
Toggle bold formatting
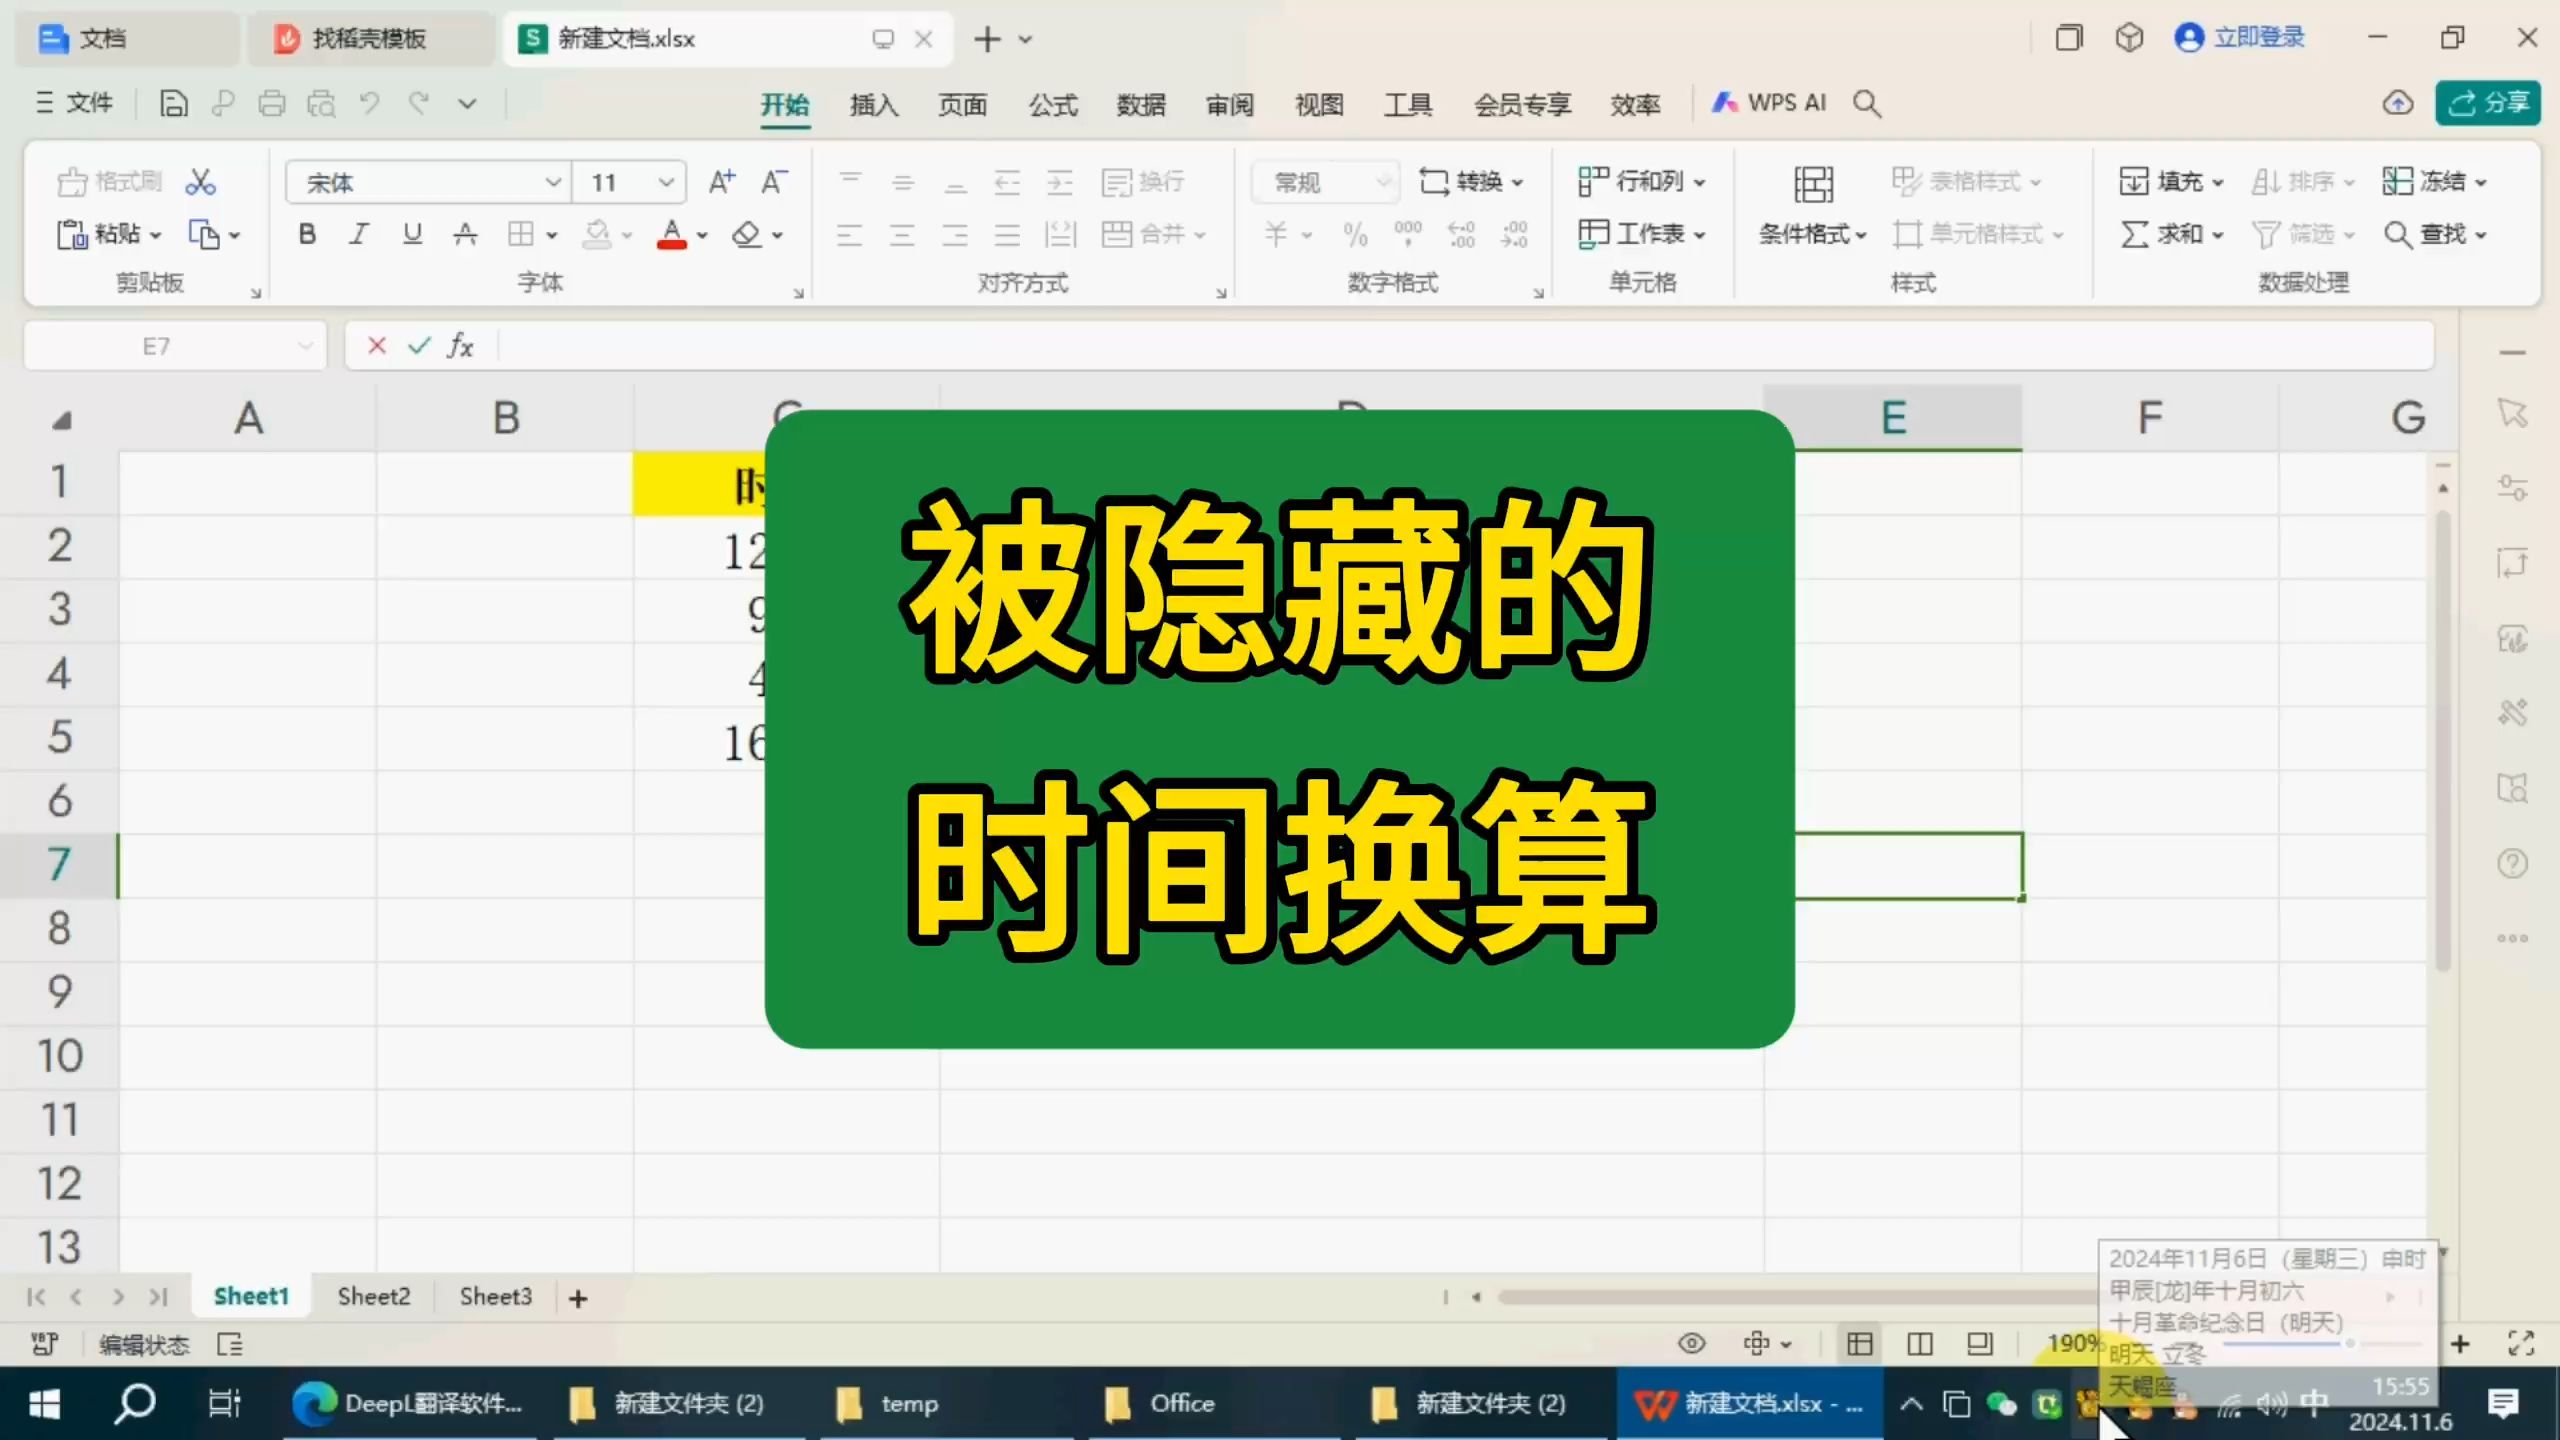coord(306,234)
